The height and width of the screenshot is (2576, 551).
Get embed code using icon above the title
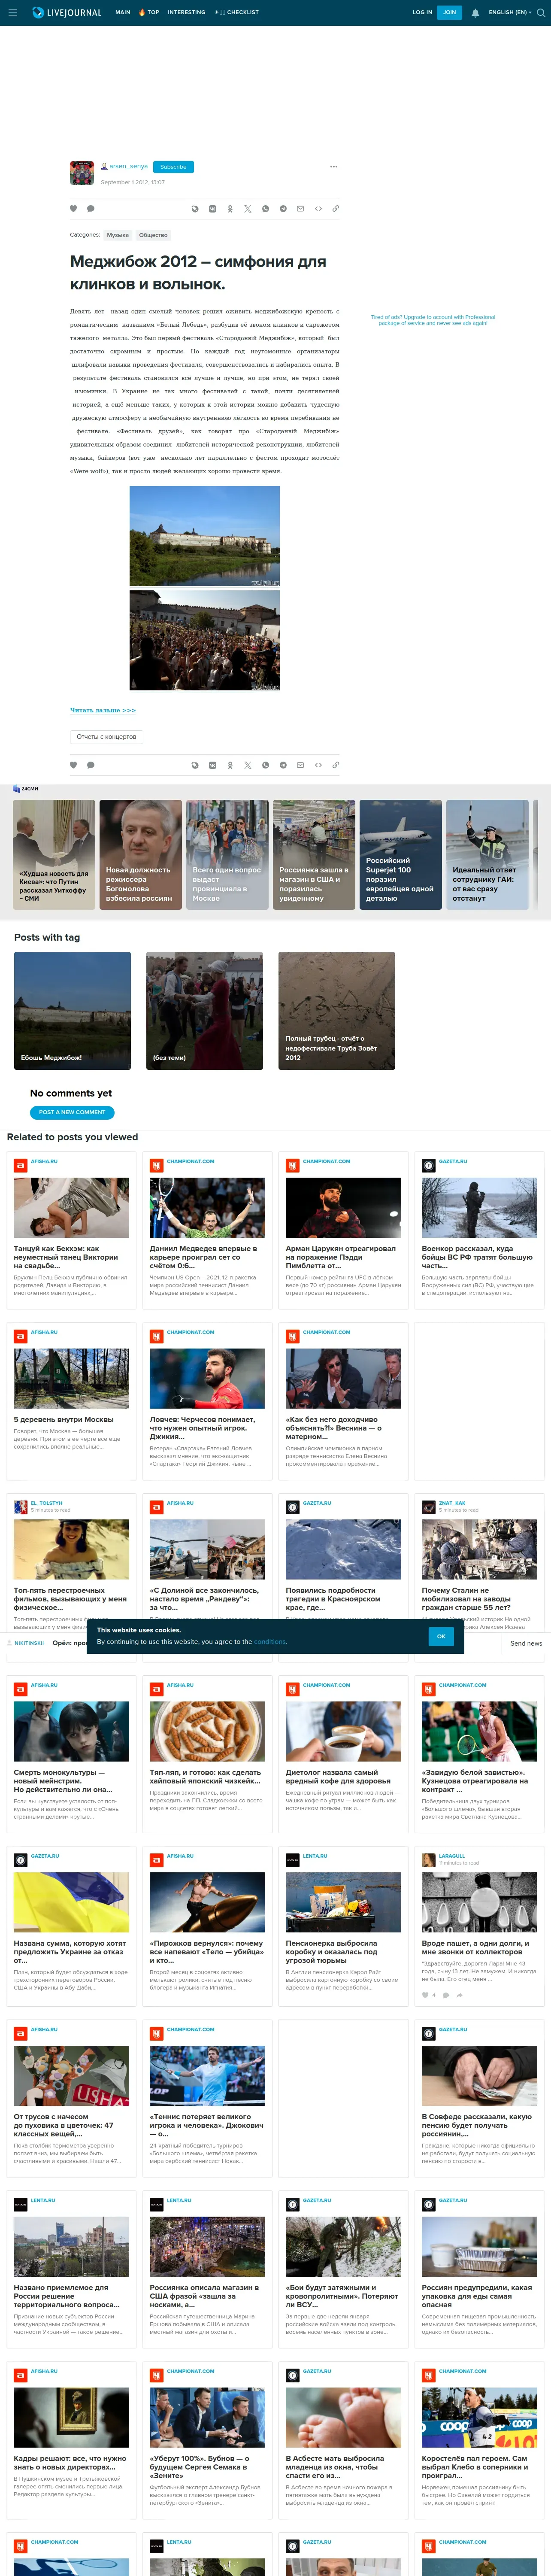coord(318,209)
